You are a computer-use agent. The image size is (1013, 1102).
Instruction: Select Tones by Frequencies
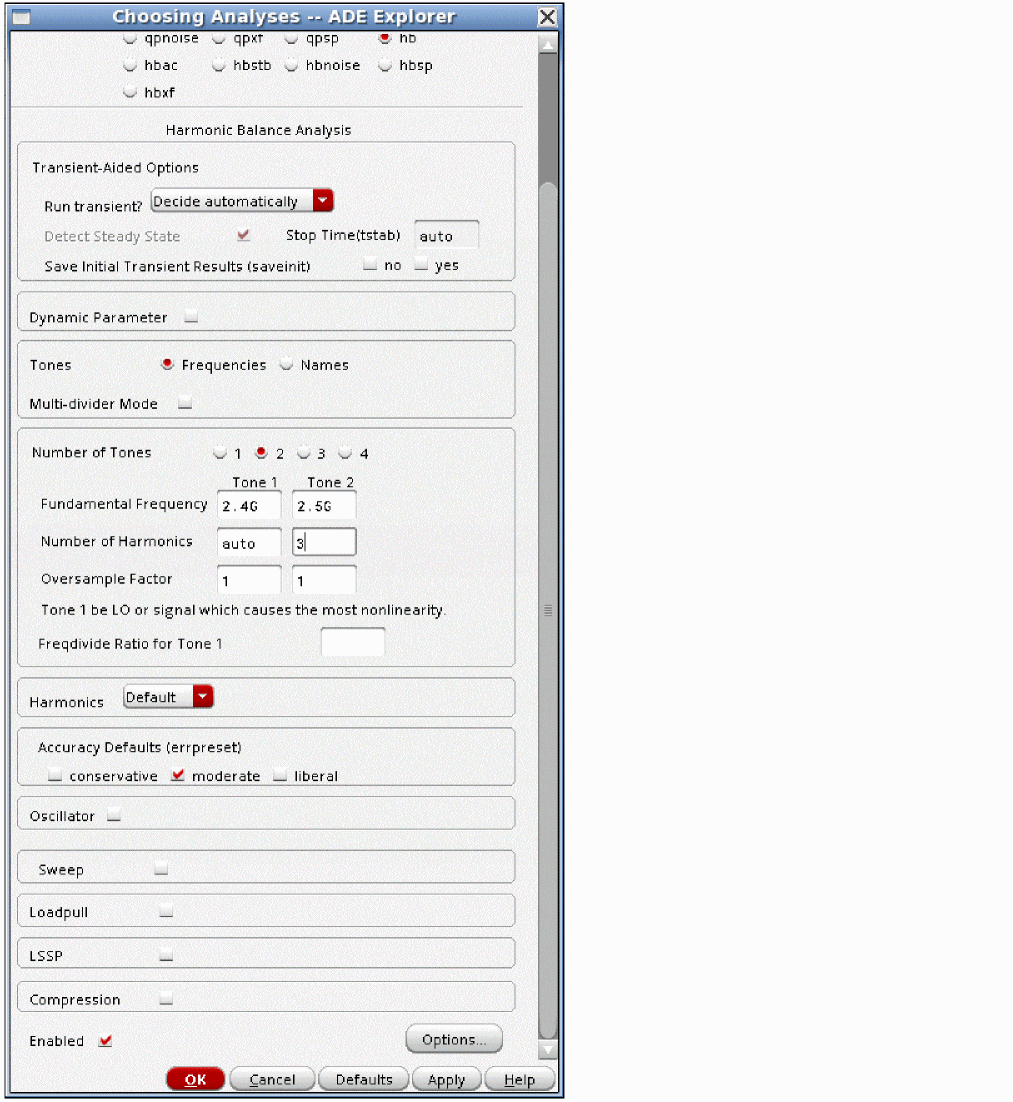tap(167, 364)
